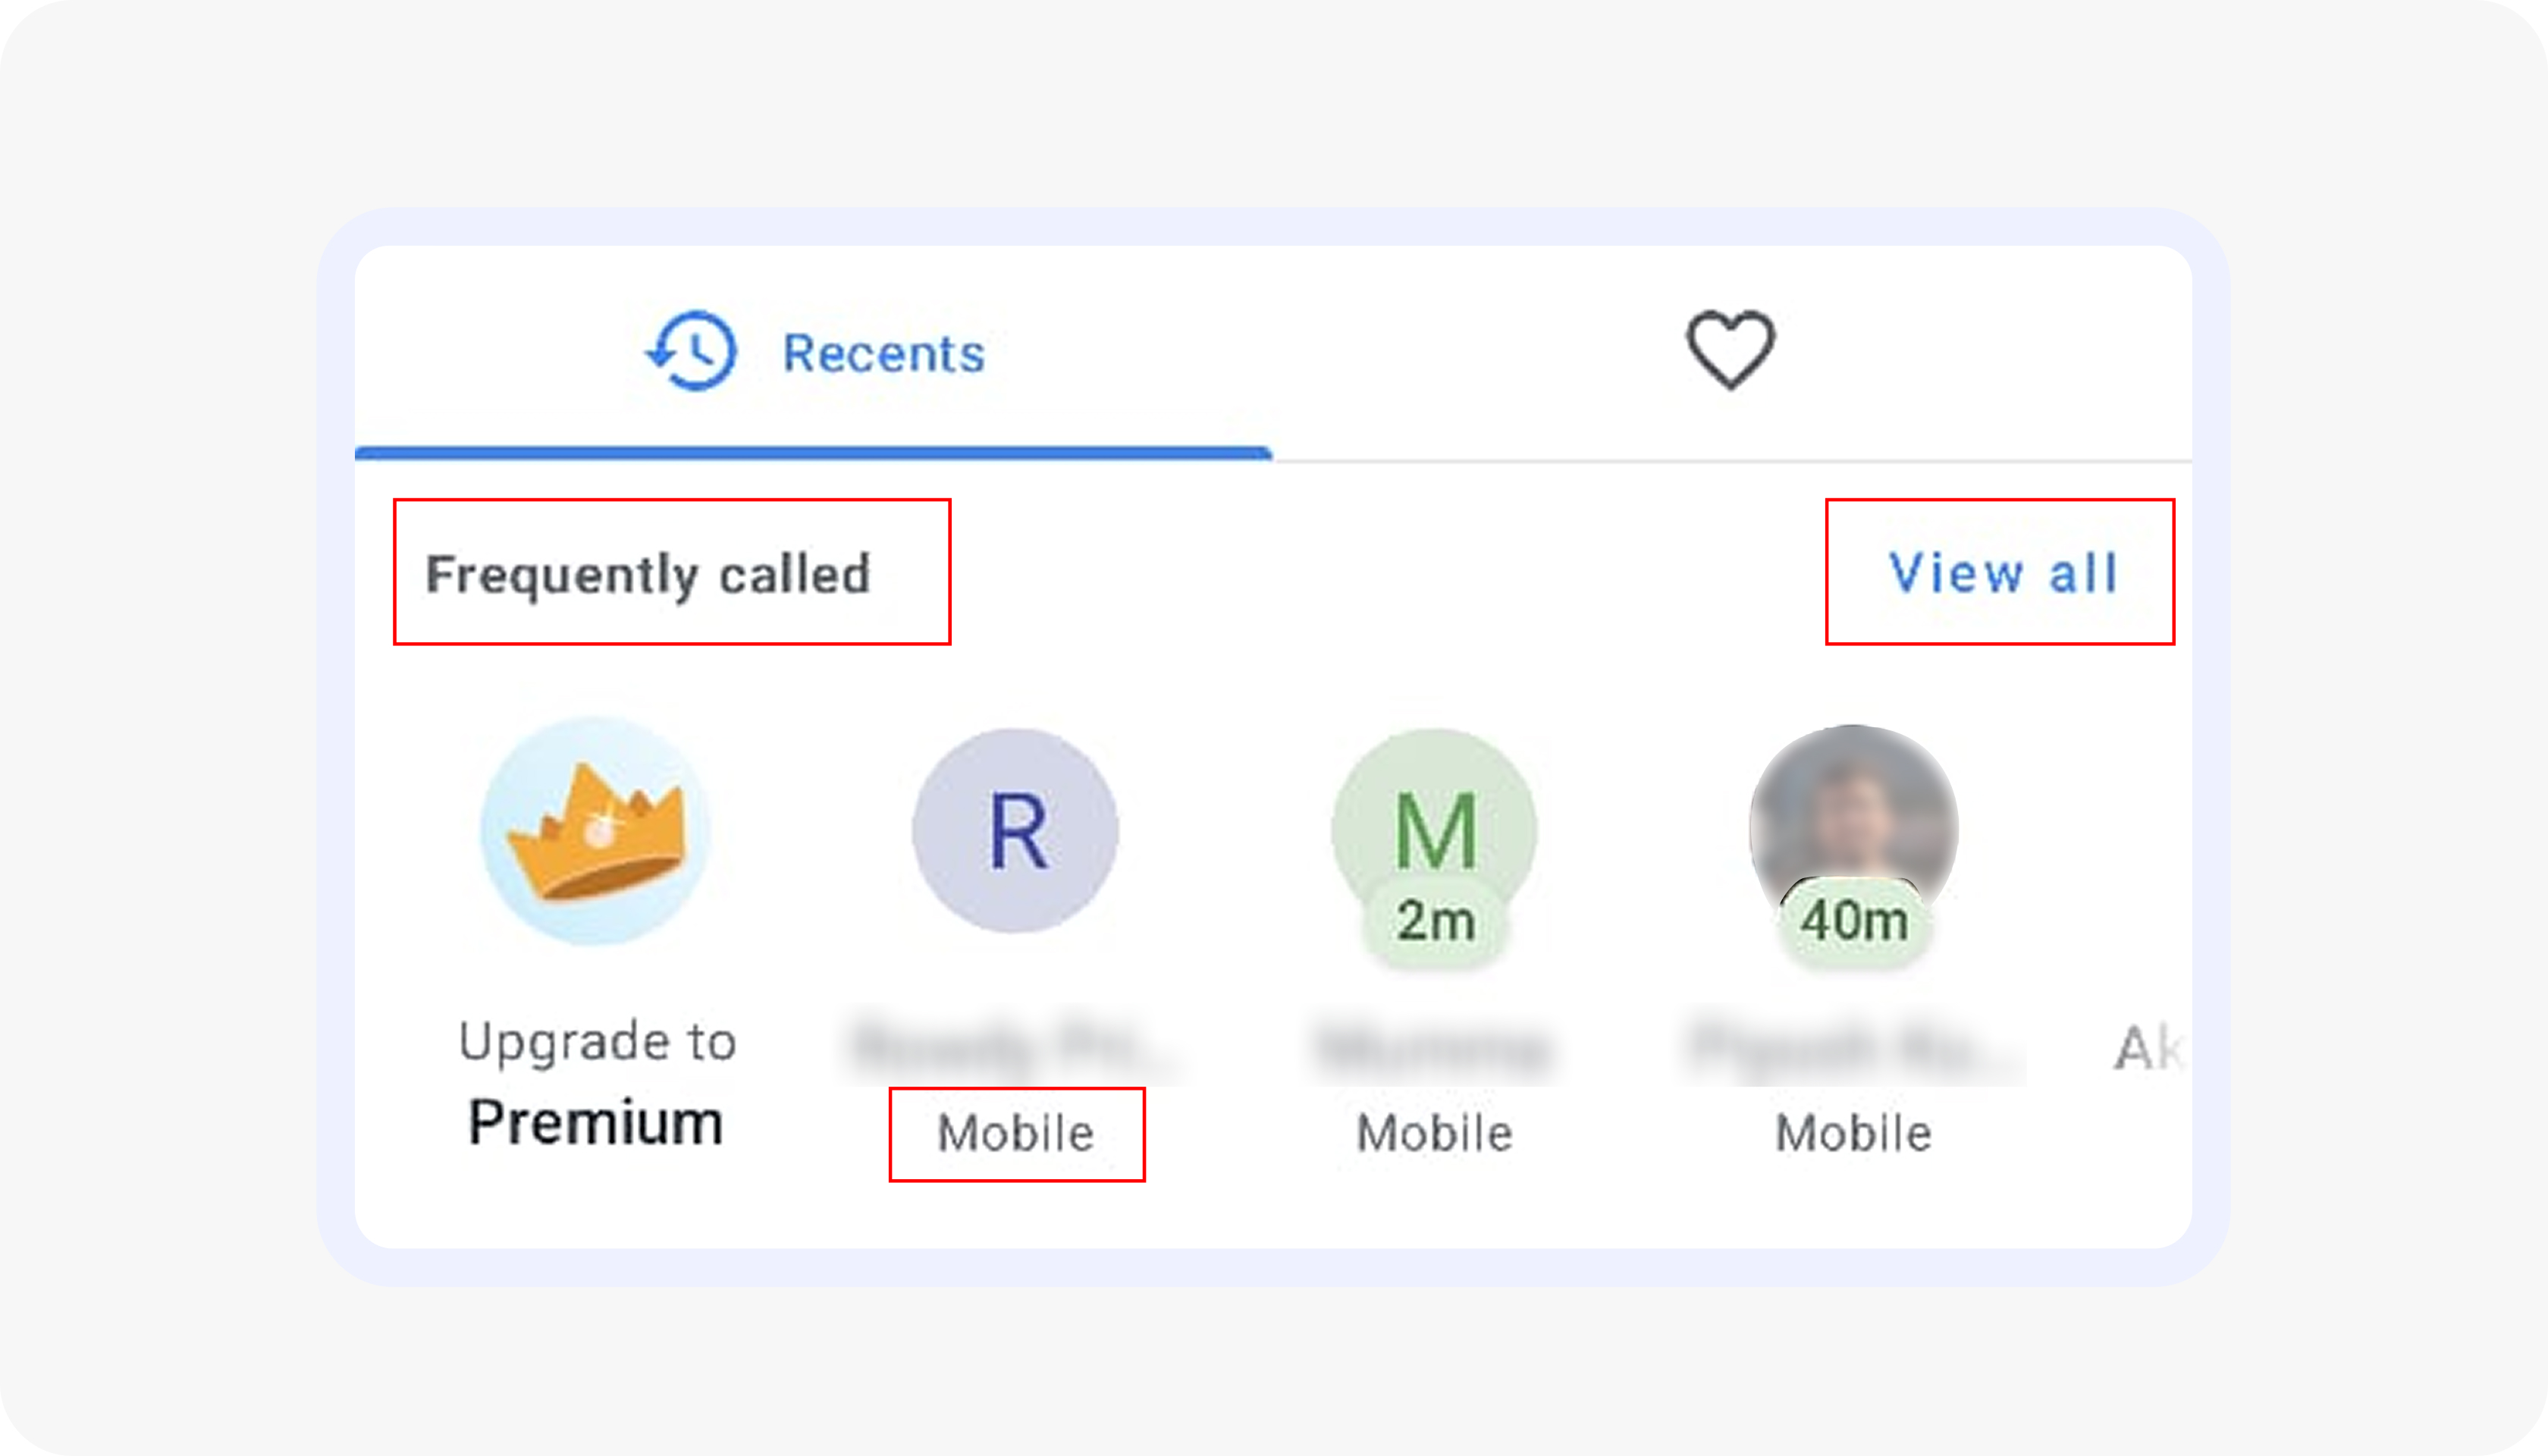Click the Recents clock history icon
The width and height of the screenshot is (2548, 1456).
coord(692,351)
